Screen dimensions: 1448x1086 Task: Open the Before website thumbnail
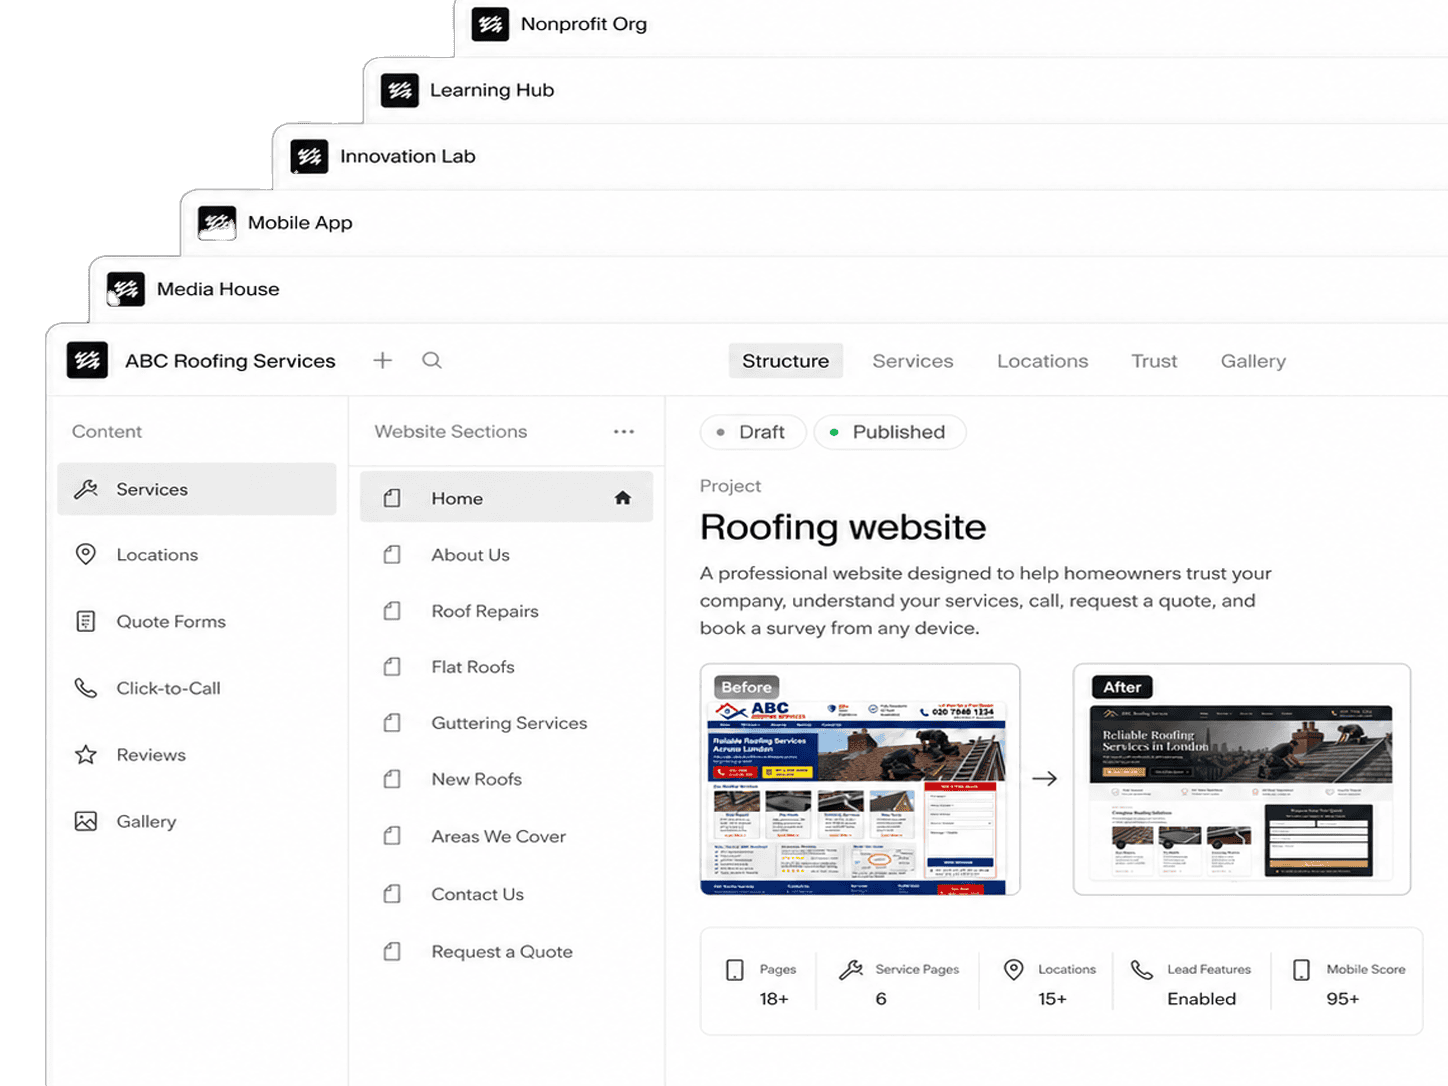[x=860, y=779]
